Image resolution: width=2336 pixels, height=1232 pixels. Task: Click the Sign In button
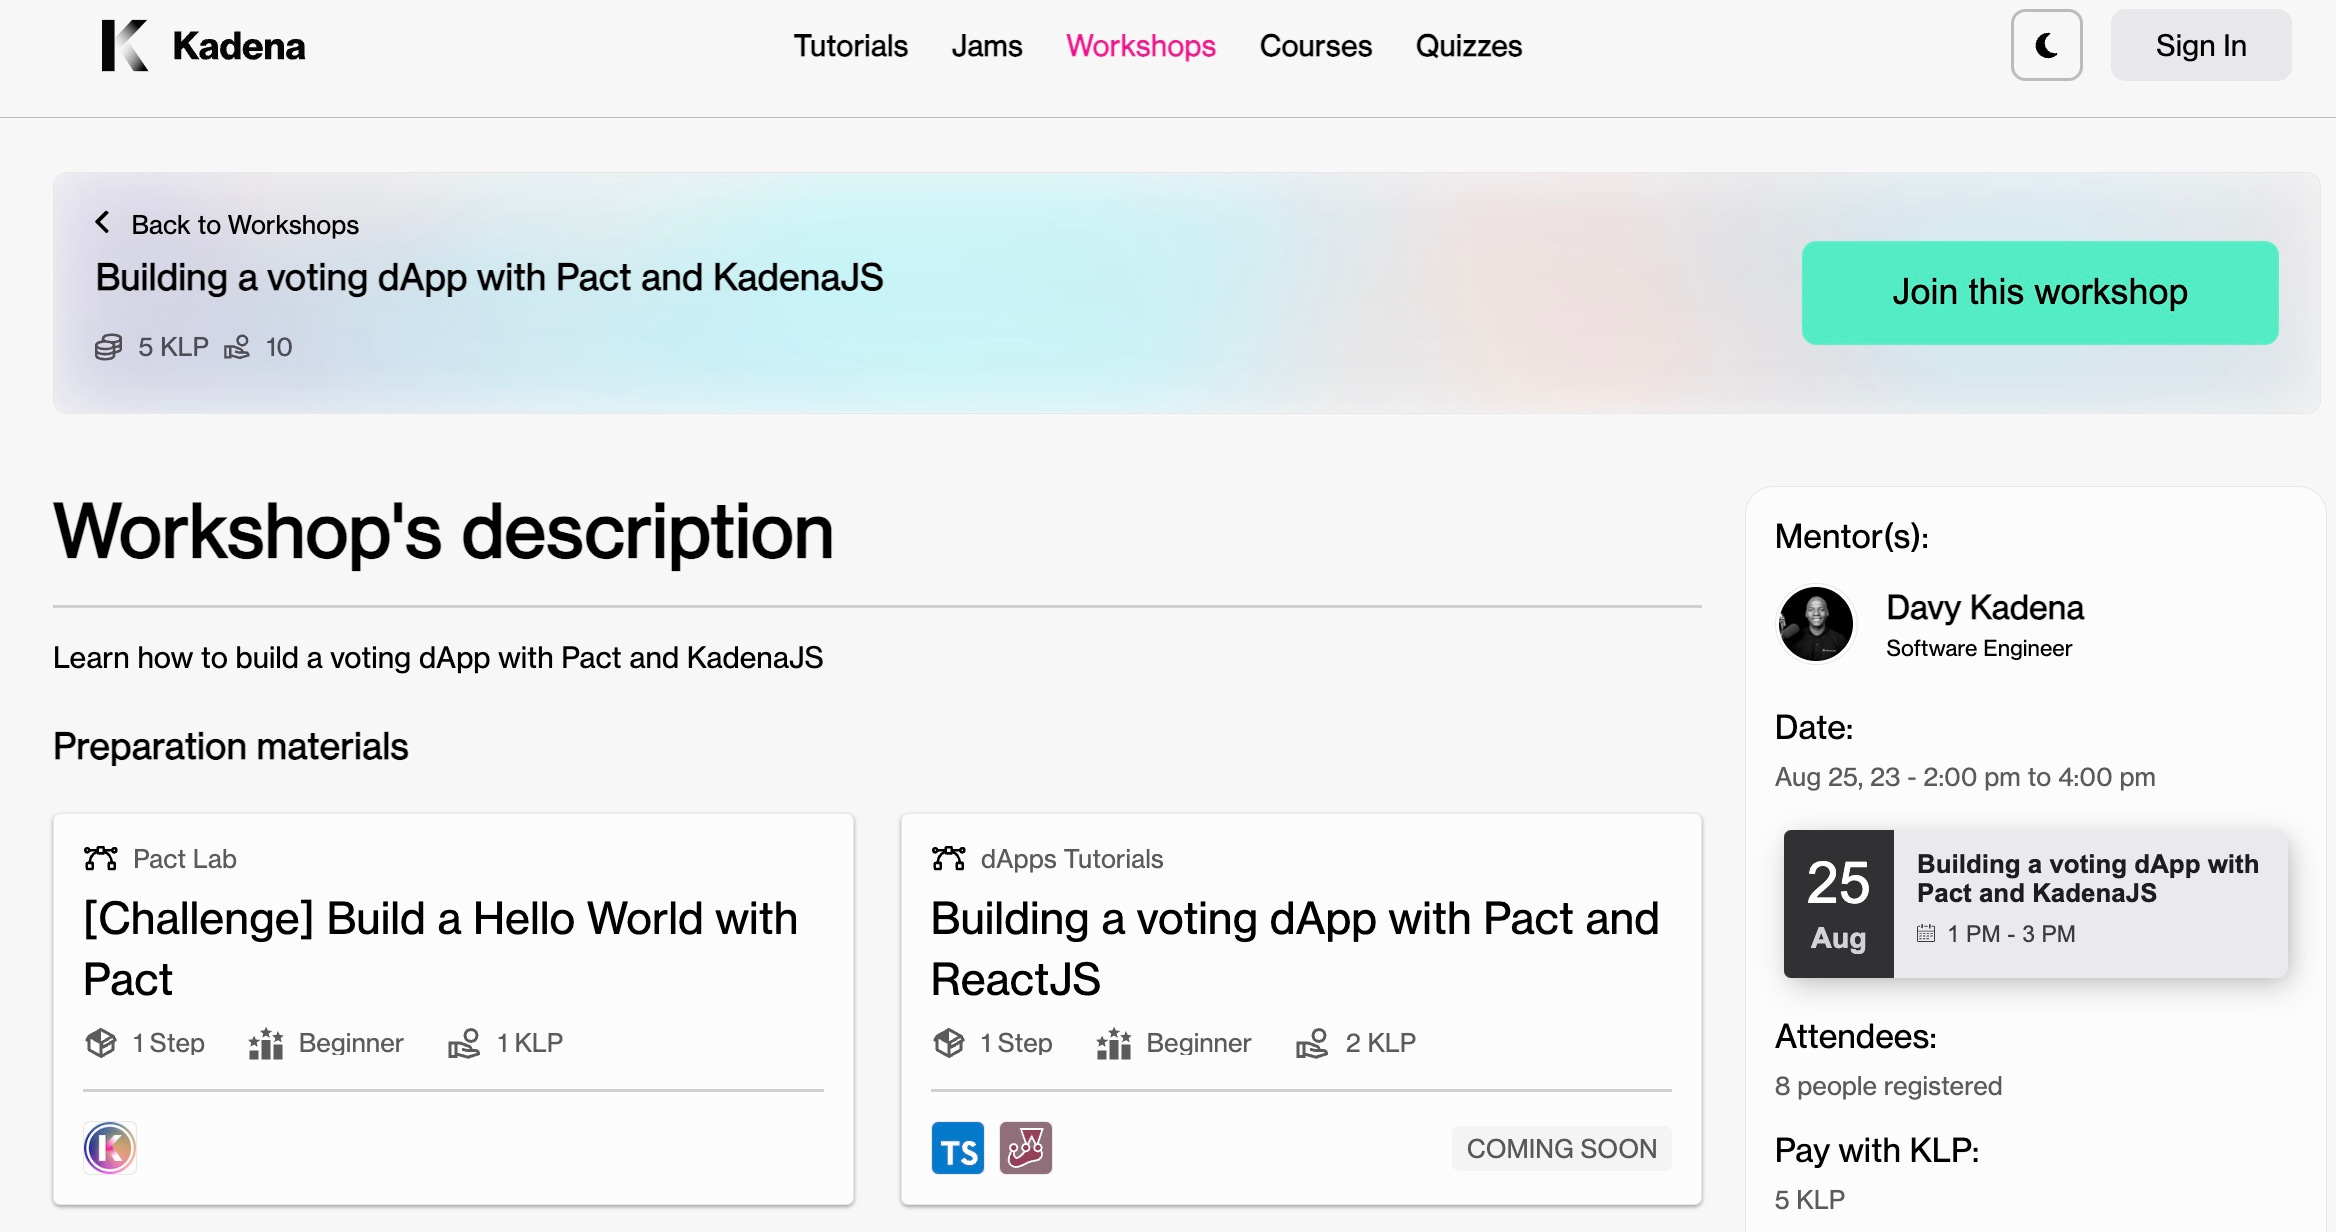coord(2200,45)
